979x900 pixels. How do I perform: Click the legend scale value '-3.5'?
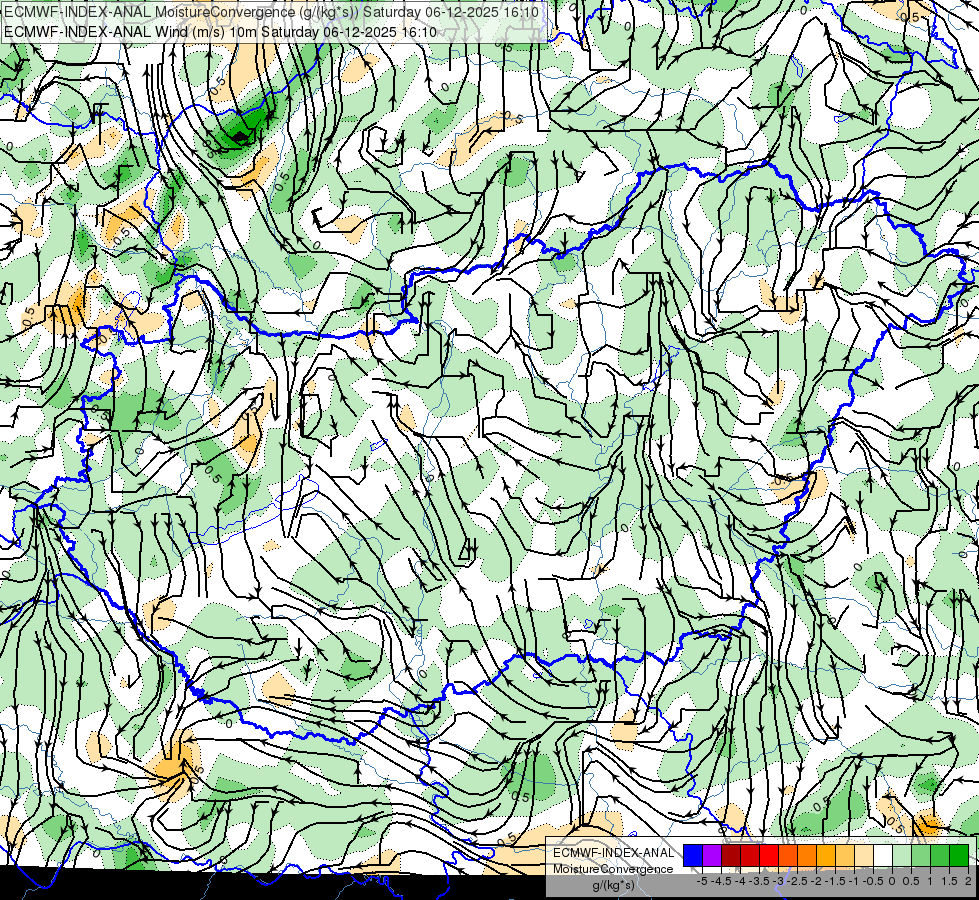[x=759, y=881]
